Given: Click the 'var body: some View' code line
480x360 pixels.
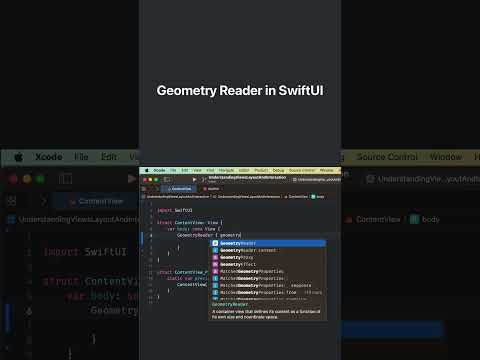Looking at the screenshot, I should click(x=194, y=229).
